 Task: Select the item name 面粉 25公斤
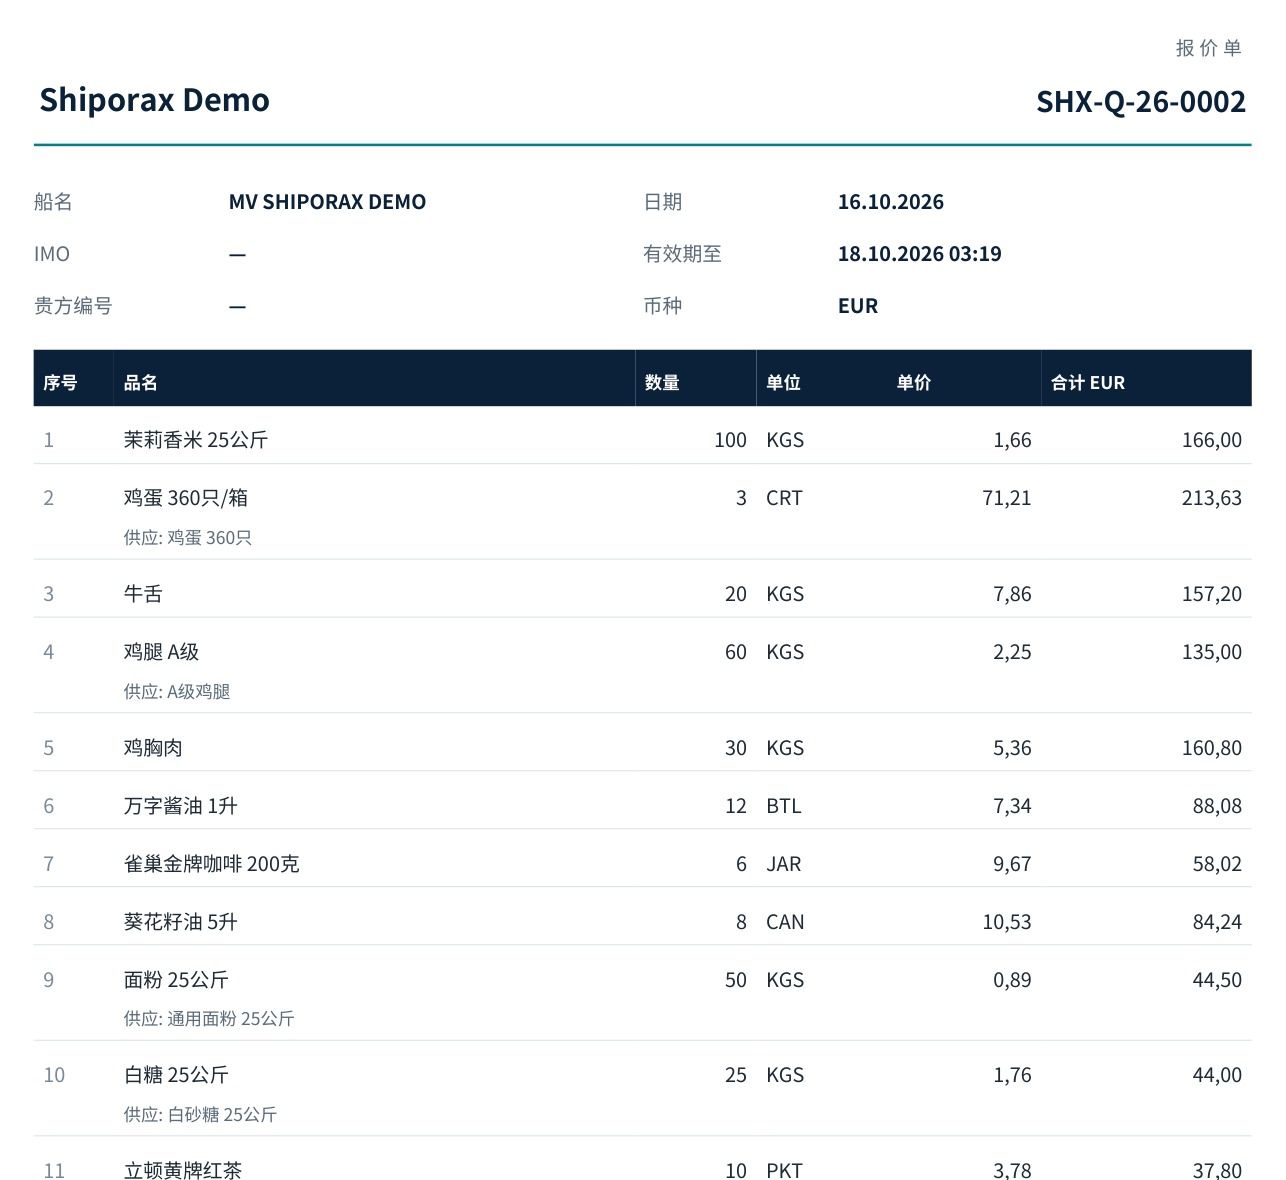point(176,980)
